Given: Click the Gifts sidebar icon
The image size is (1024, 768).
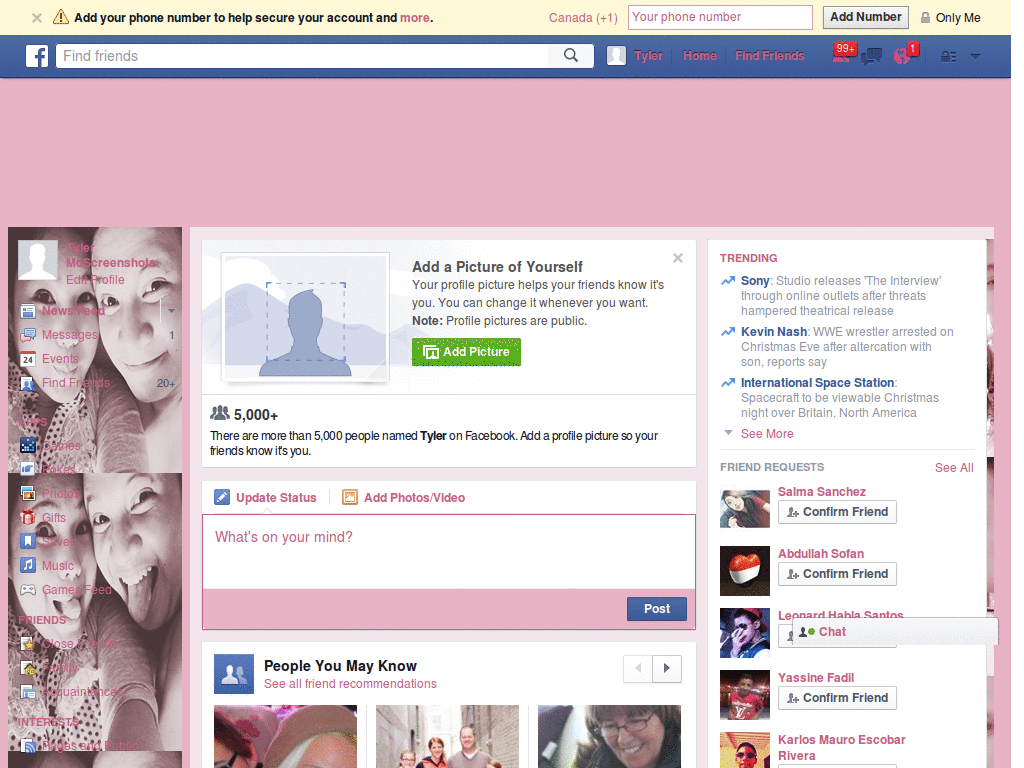Looking at the screenshot, I should [28, 517].
